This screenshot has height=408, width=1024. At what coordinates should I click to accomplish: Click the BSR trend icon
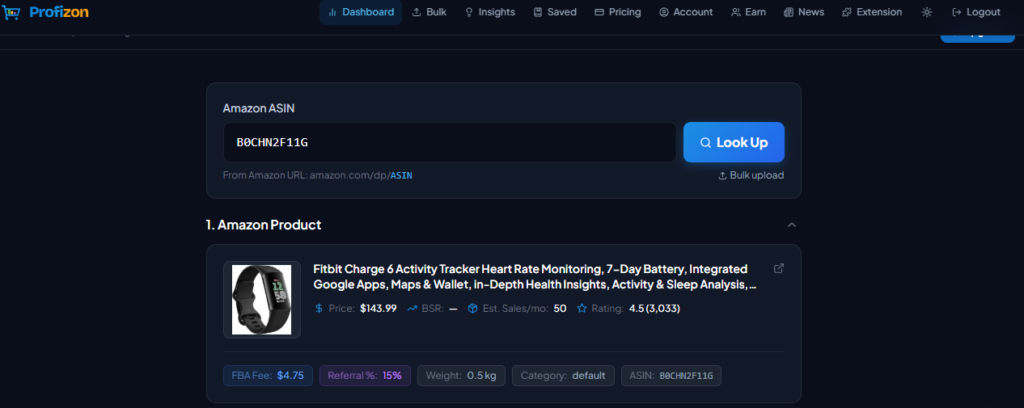click(x=412, y=309)
